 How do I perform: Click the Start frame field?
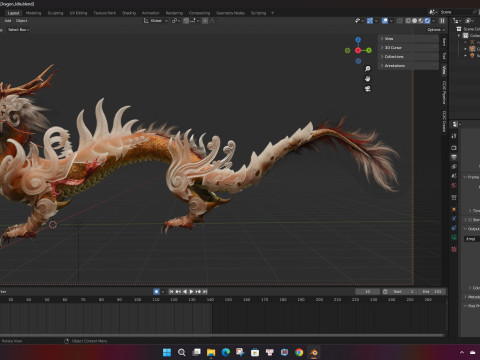tap(403, 292)
